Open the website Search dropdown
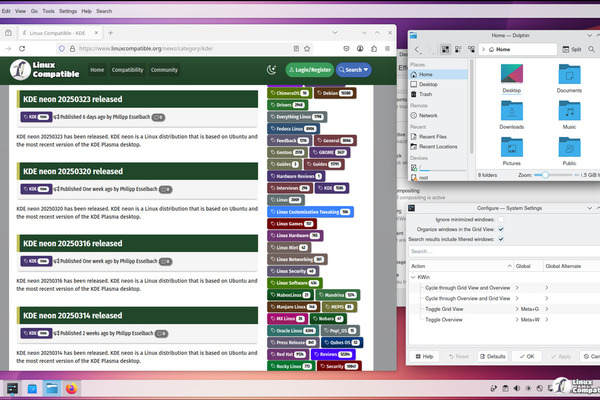This screenshot has width=600, height=400. (x=353, y=70)
